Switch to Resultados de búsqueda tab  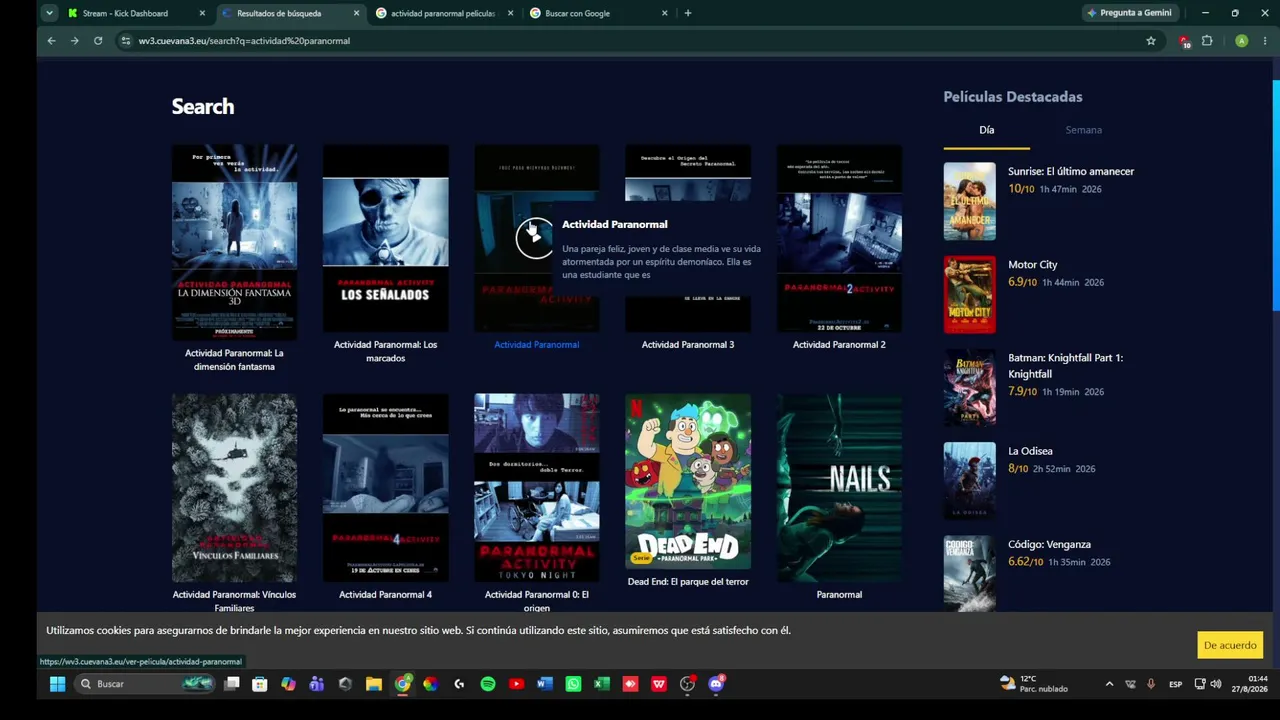290,13
